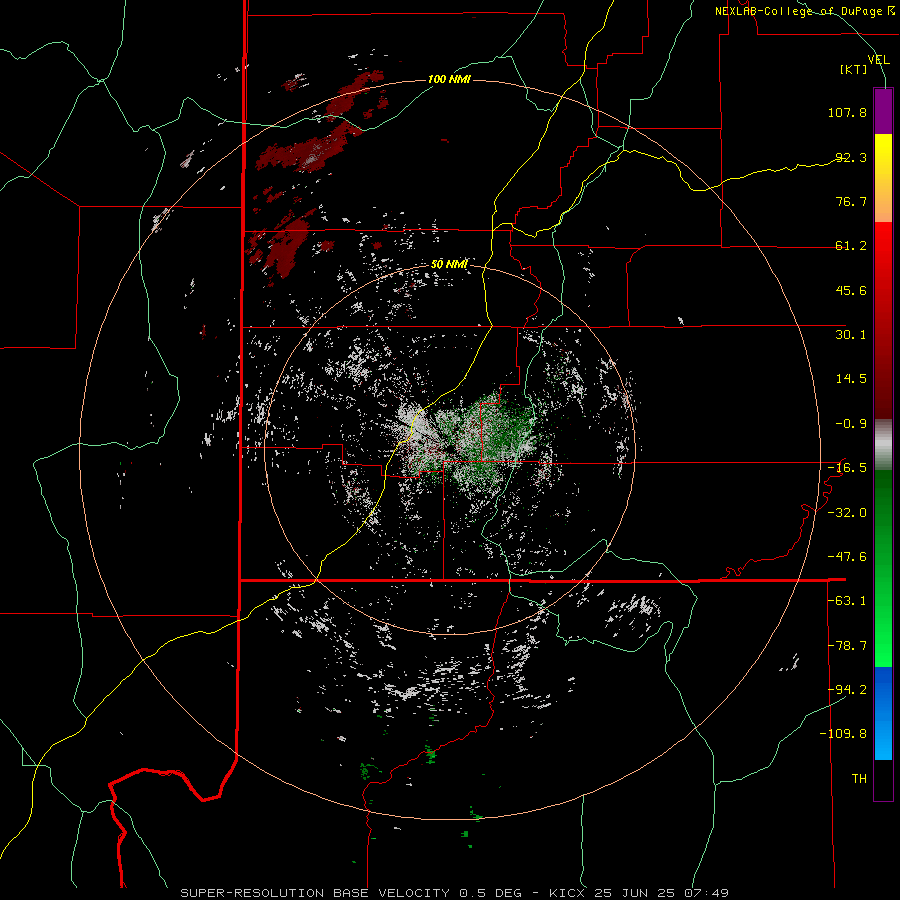
Task: Select the -47.6 velocity scale value
Action: tap(847, 557)
